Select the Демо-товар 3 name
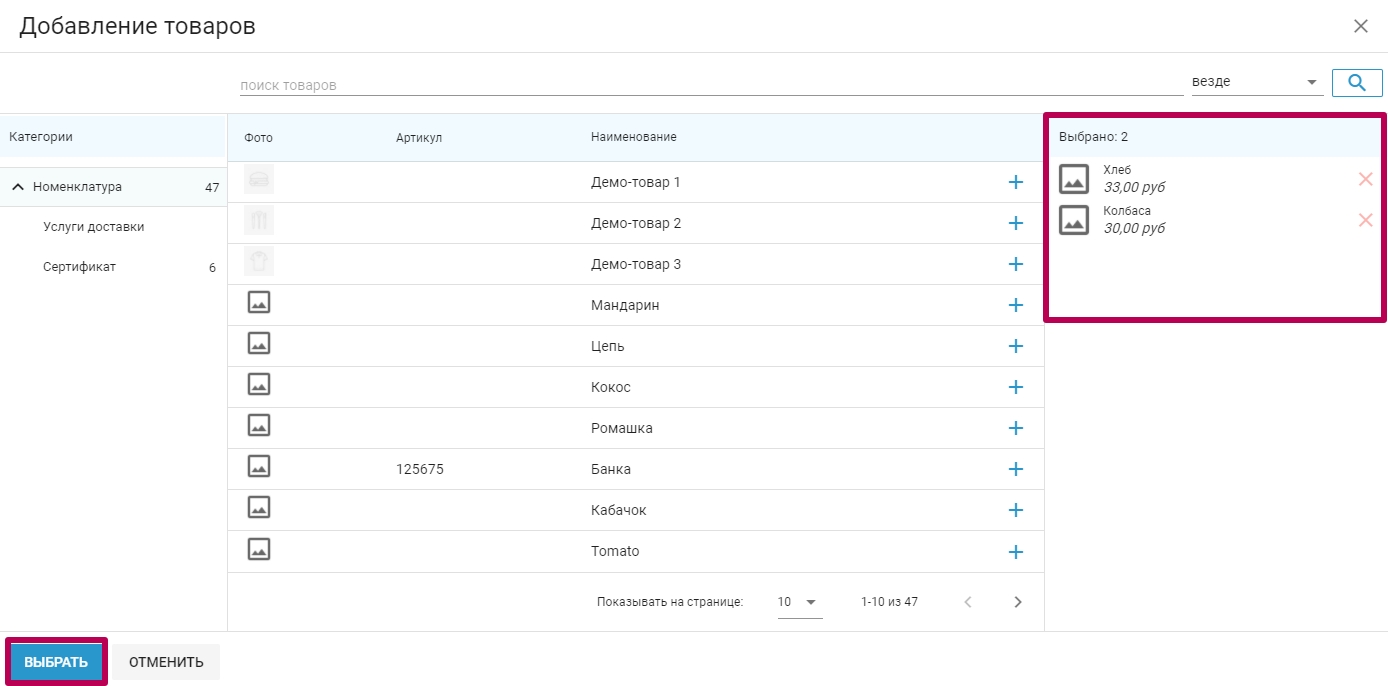This screenshot has width=1388, height=686. (636, 264)
